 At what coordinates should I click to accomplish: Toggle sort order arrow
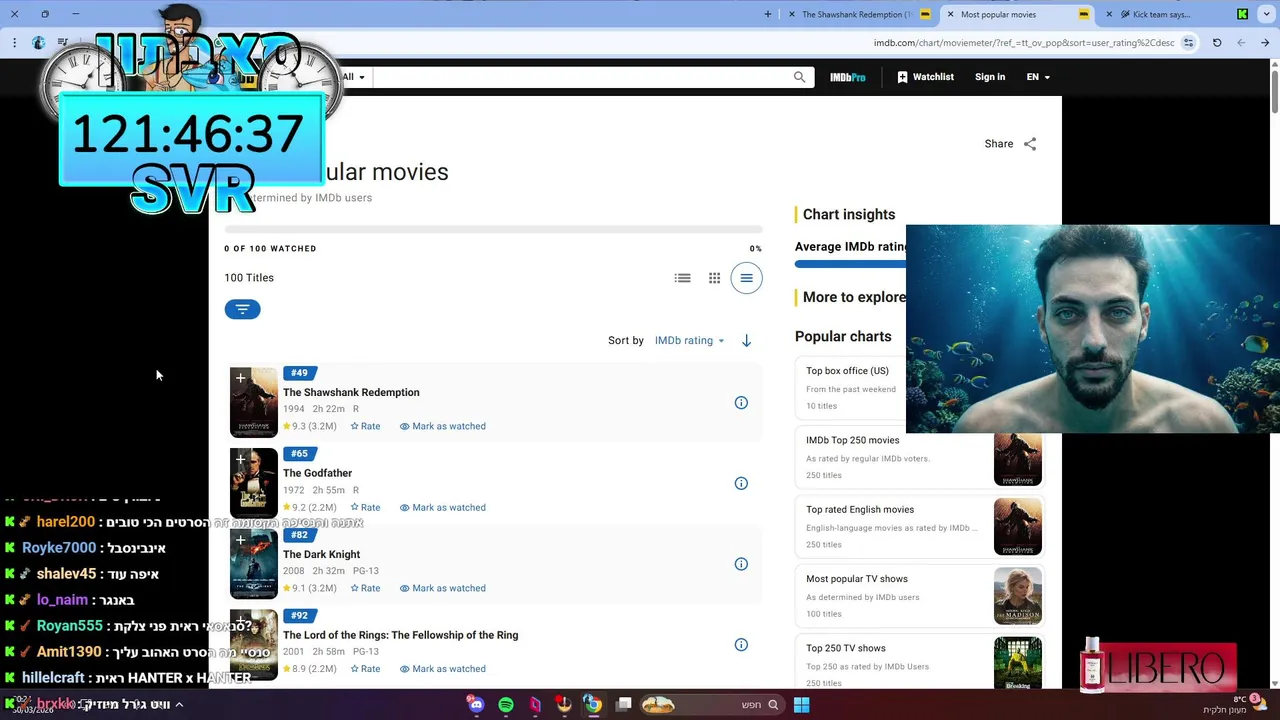coord(746,341)
